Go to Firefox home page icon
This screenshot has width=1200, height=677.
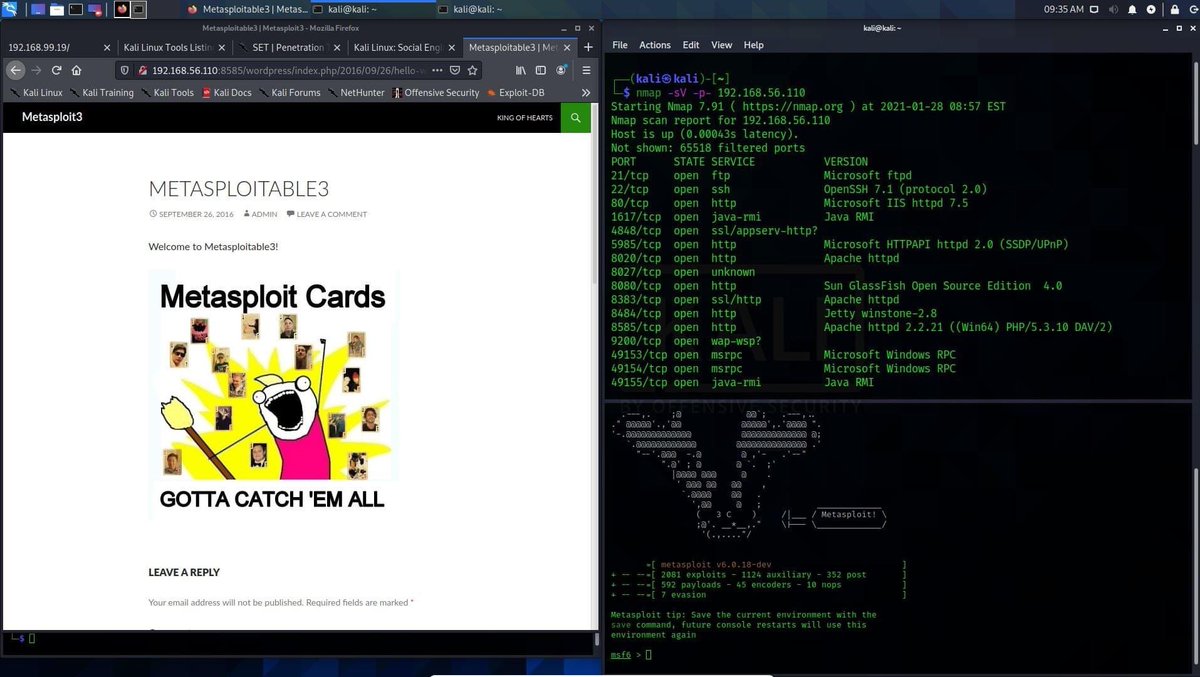click(x=76, y=70)
